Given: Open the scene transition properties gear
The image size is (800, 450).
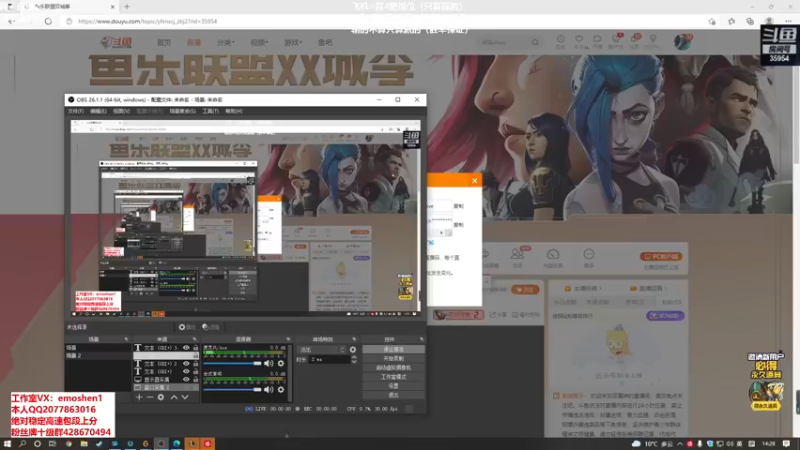Looking at the screenshot, I should point(353,349).
